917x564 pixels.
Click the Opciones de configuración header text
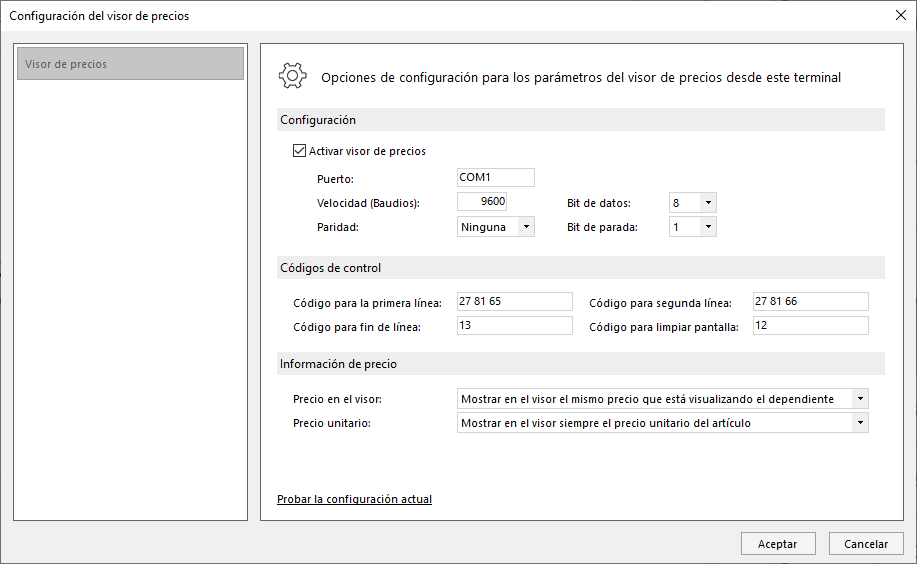[x=581, y=77]
